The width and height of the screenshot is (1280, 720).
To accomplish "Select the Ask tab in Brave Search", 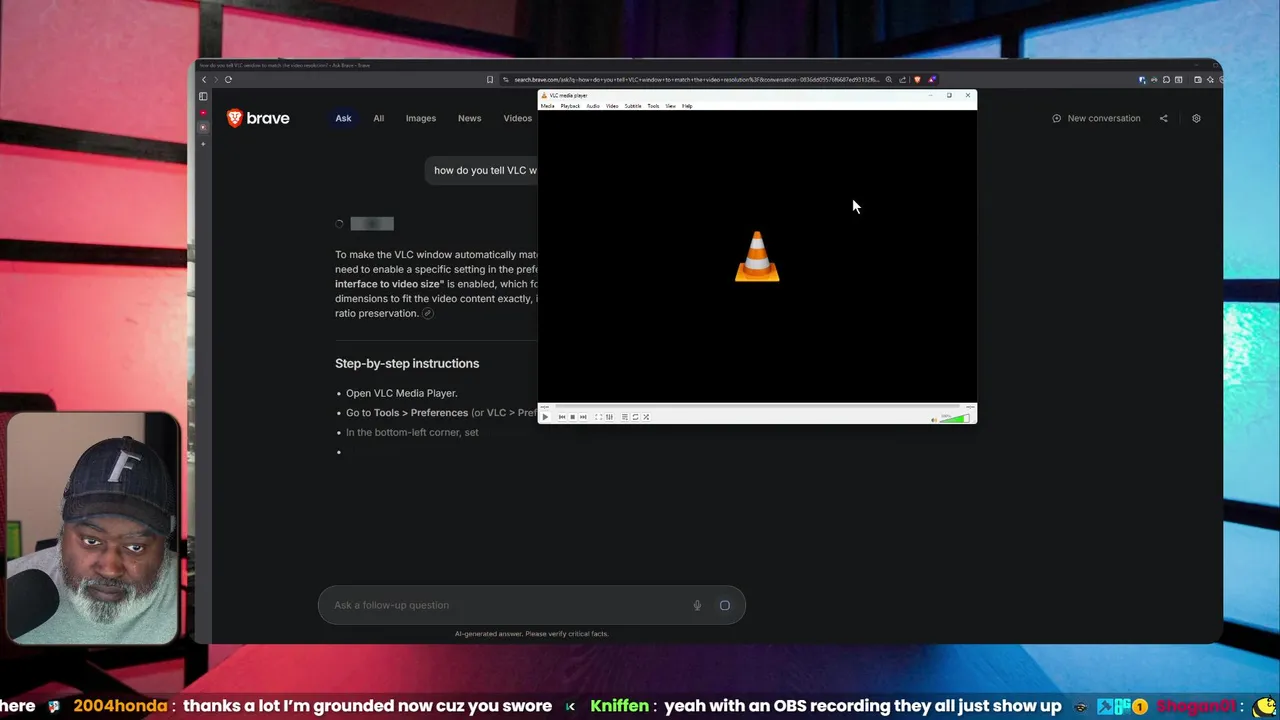I will [343, 118].
